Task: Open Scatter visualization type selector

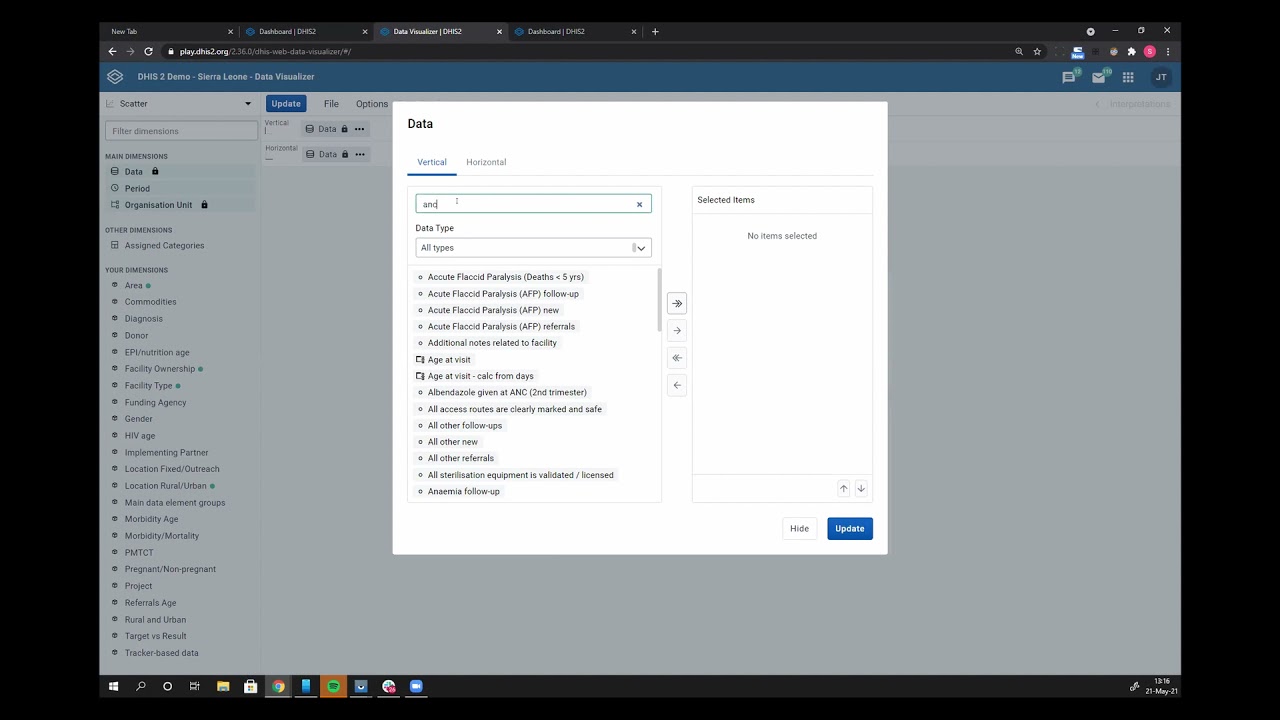Action: click(179, 104)
